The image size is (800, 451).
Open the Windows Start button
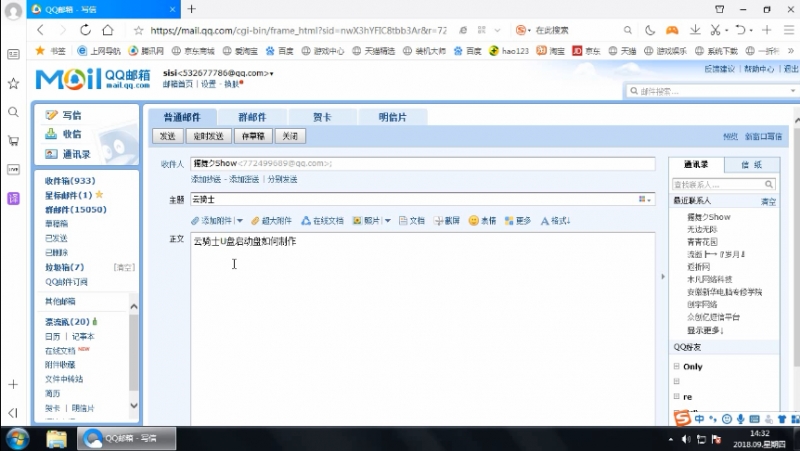[x=18, y=438]
